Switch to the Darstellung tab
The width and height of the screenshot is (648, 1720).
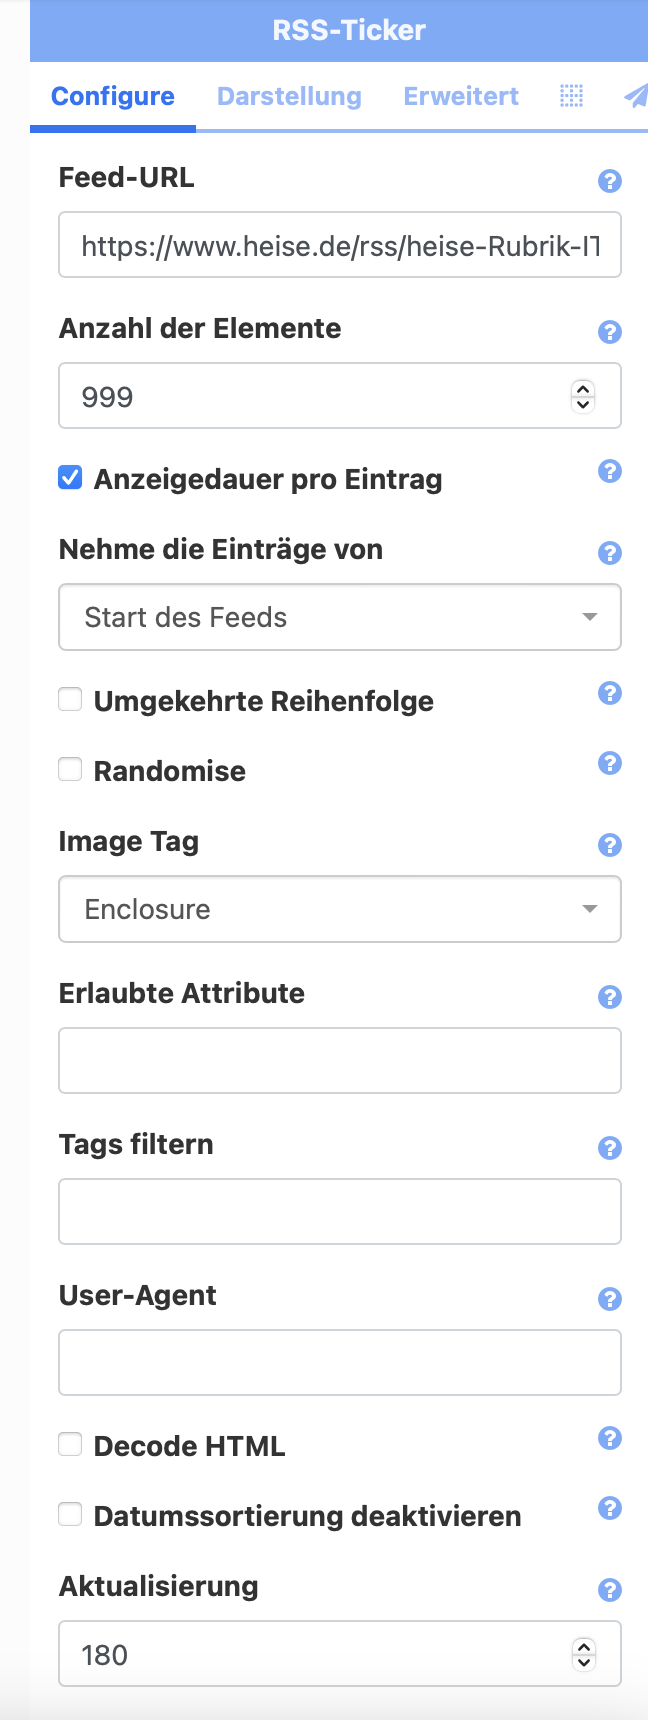click(289, 96)
